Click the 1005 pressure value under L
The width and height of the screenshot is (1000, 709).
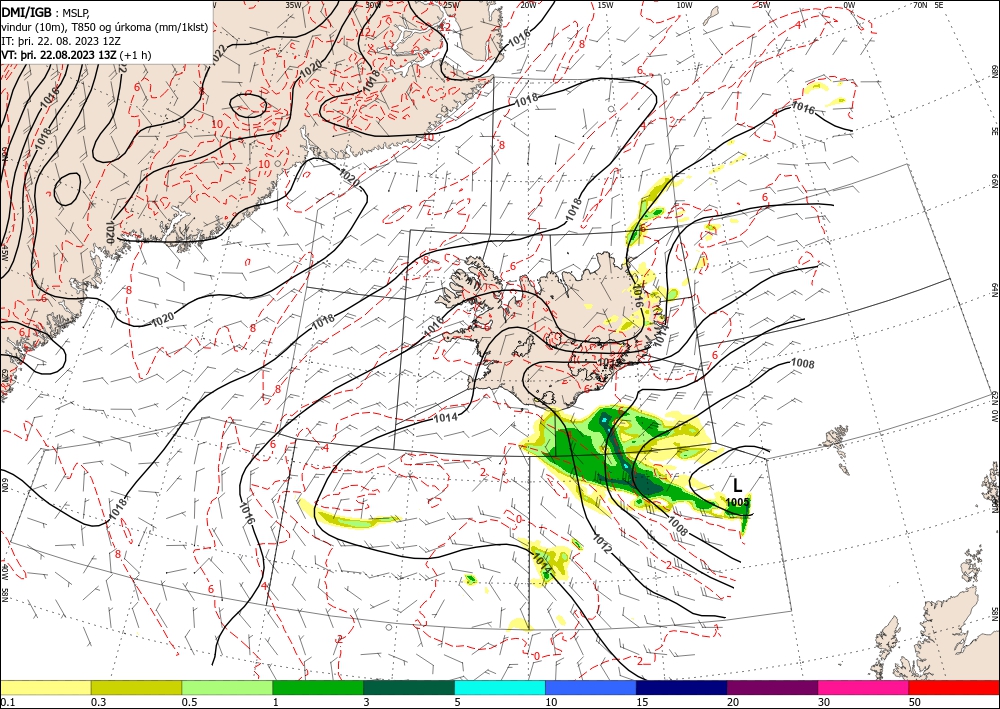tap(737, 502)
